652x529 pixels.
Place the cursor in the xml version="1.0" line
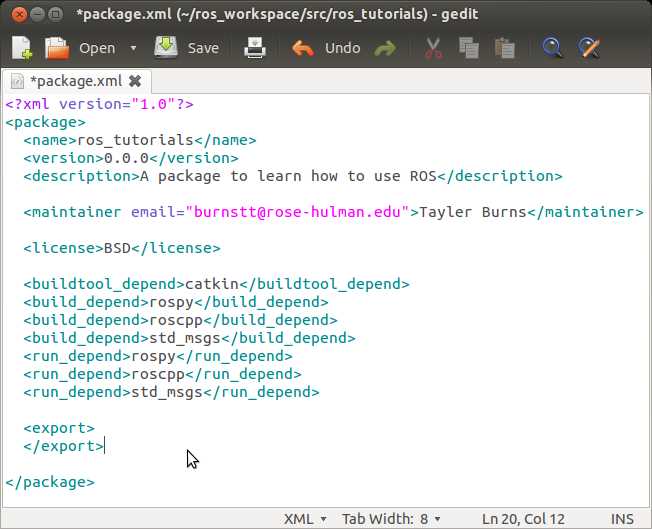click(100, 104)
